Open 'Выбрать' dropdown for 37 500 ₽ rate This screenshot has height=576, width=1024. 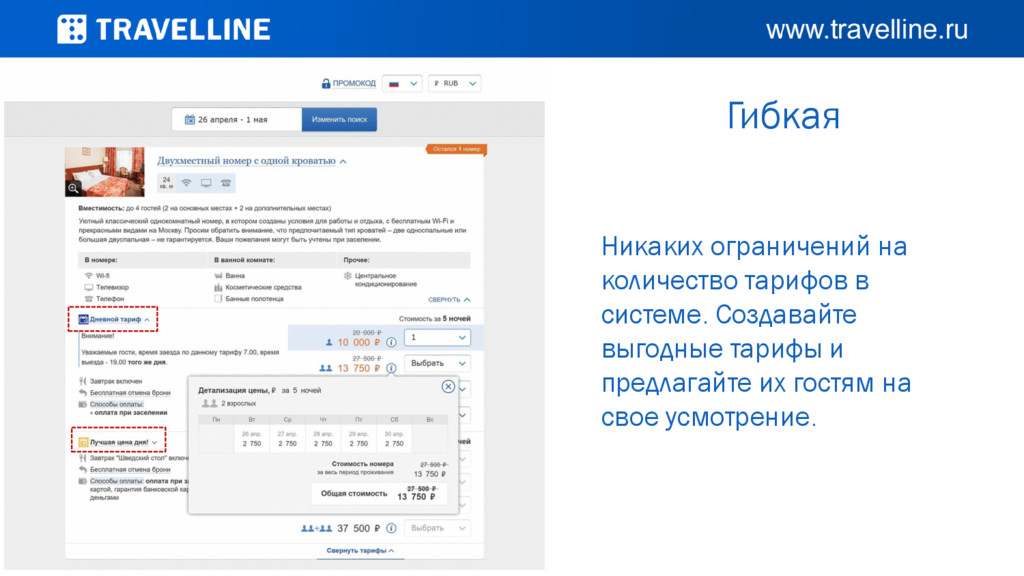(x=437, y=528)
